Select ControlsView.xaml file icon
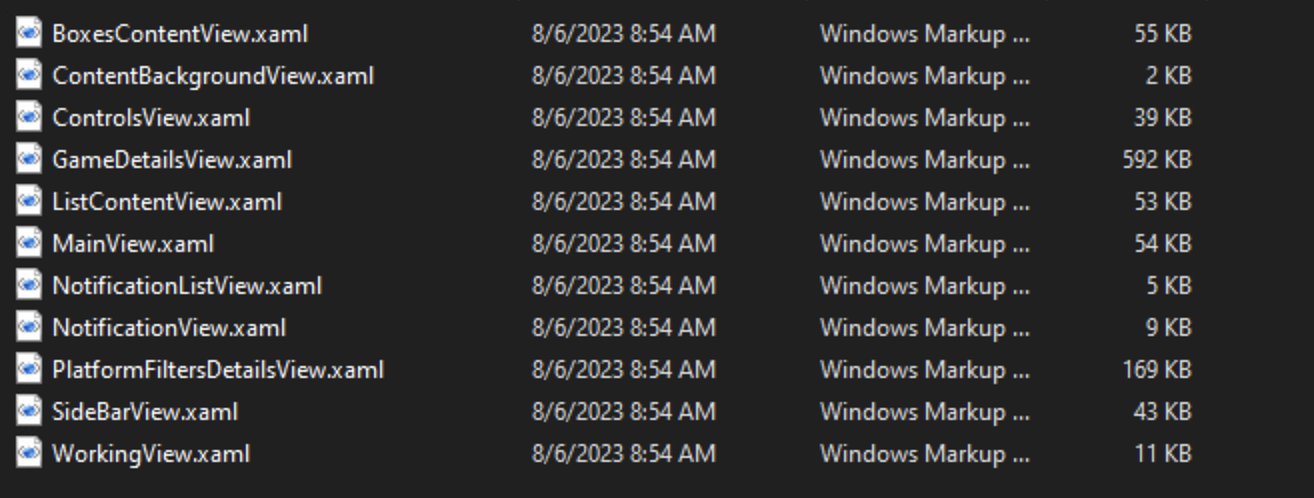 pyautogui.click(x=29, y=117)
